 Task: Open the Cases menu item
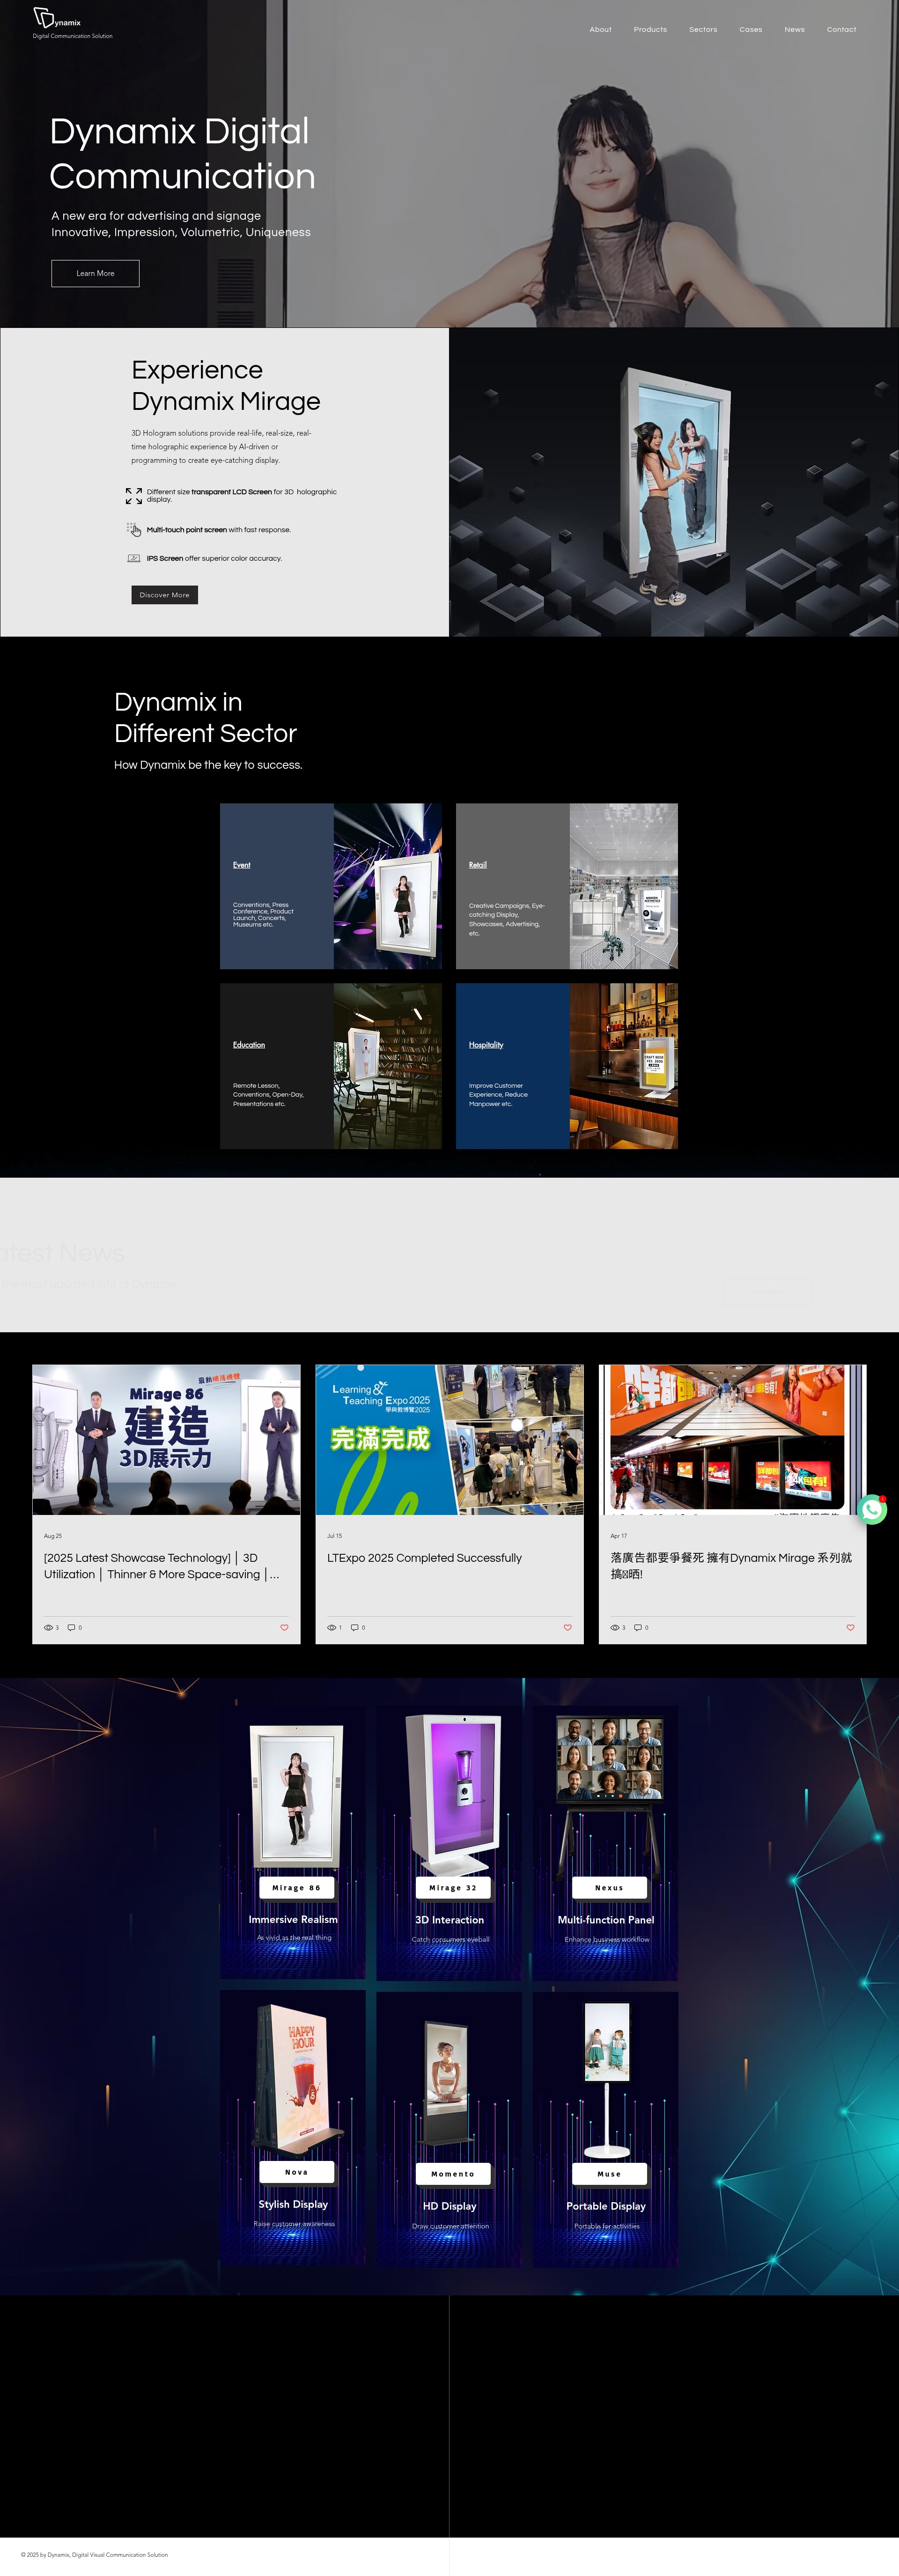751,29
